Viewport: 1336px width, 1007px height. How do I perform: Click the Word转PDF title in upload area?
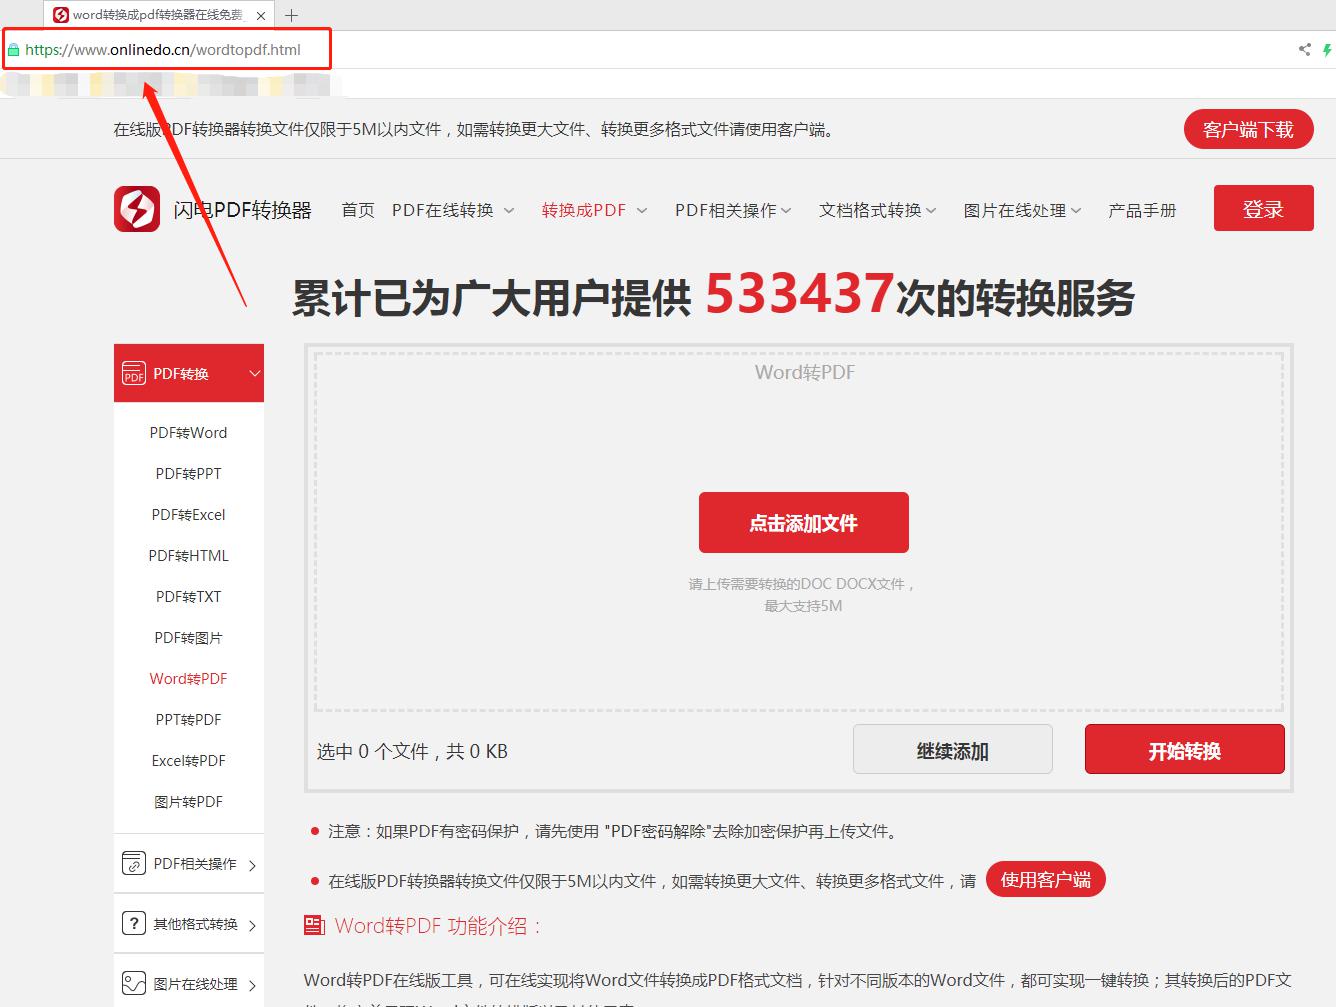click(x=804, y=372)
